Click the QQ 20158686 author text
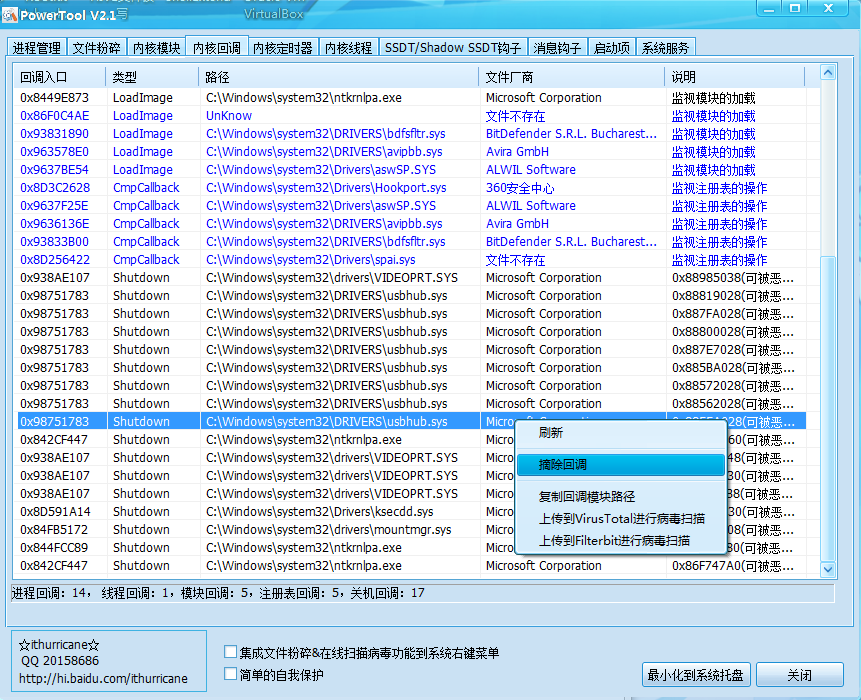The image size is (861, 700). click(x=60, y=660)
